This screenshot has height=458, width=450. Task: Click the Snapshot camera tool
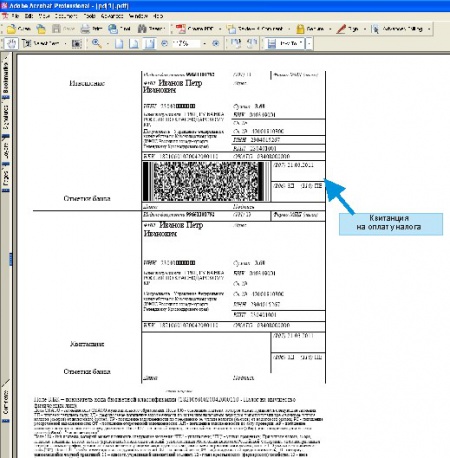coord(77,43)
